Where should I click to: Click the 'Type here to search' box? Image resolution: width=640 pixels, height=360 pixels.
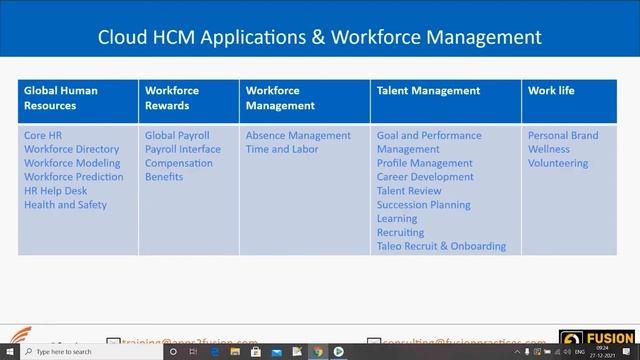(91, 351)
